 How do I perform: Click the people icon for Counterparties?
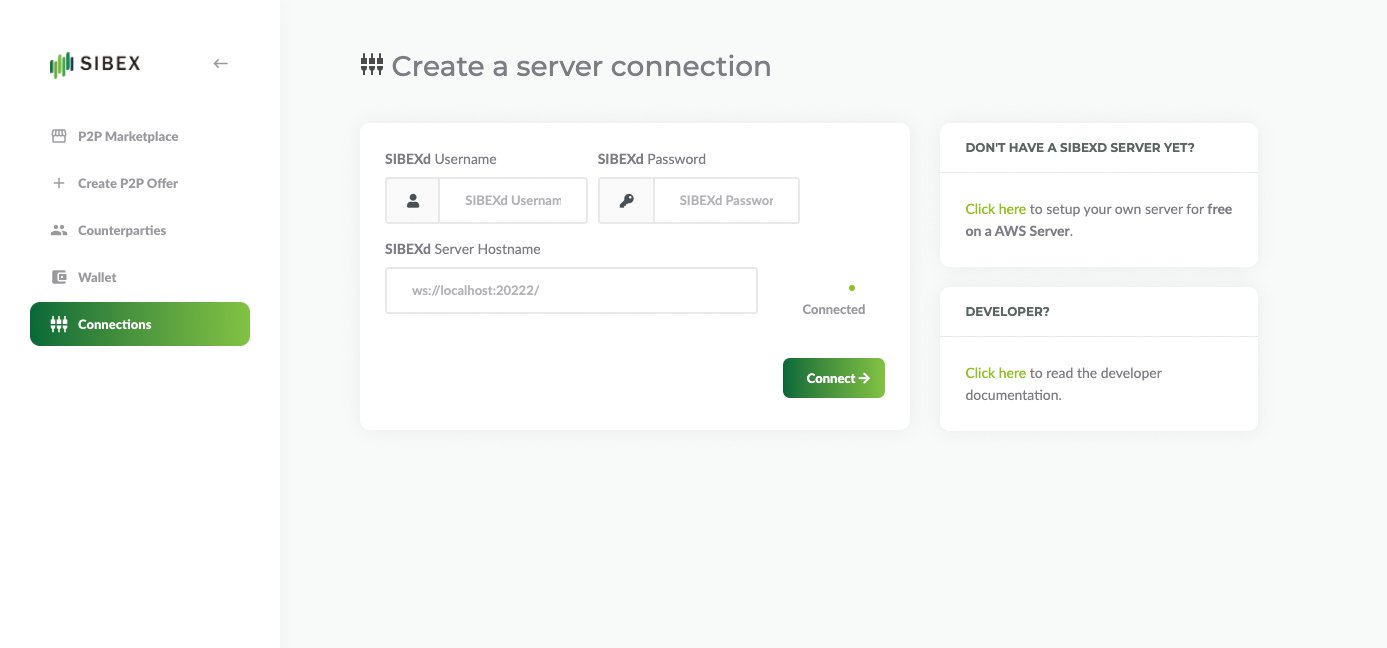[58, 230]
